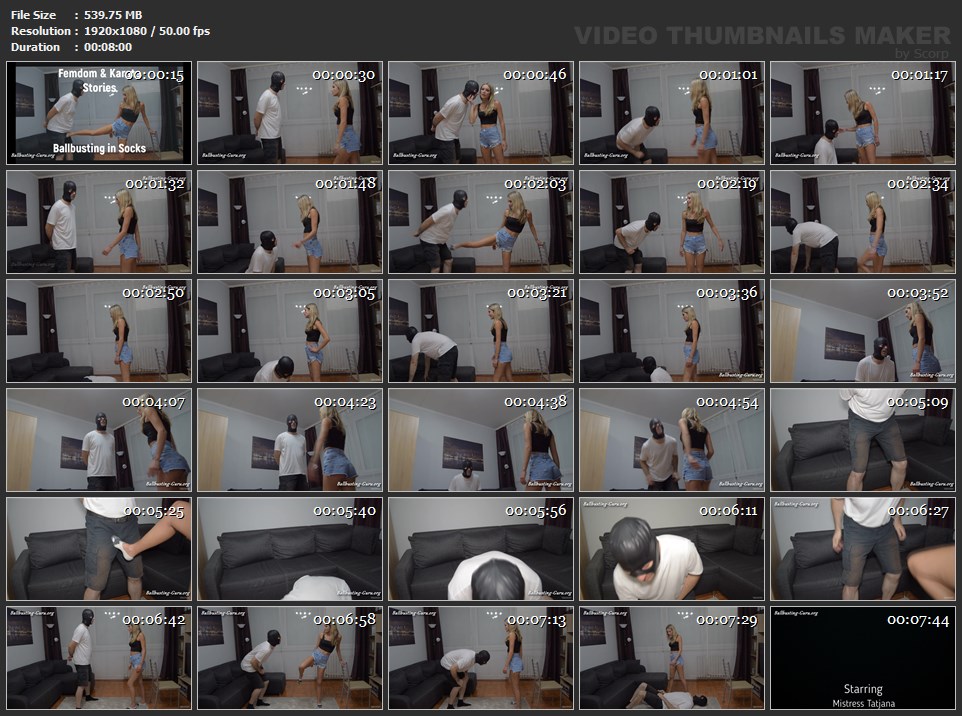Select the thumbnail at 00:04:23
This screenshot has width=962, height=716.
pyautogui.click(x=290, y=440)
